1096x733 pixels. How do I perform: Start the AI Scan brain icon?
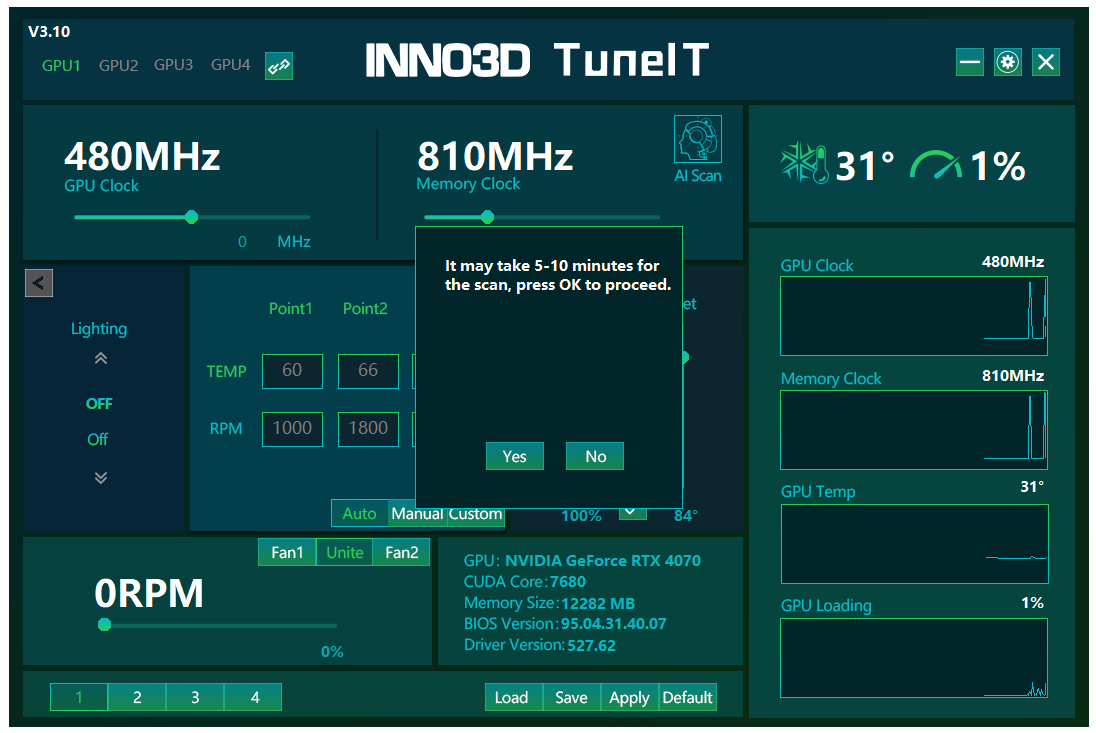point(698,139)
